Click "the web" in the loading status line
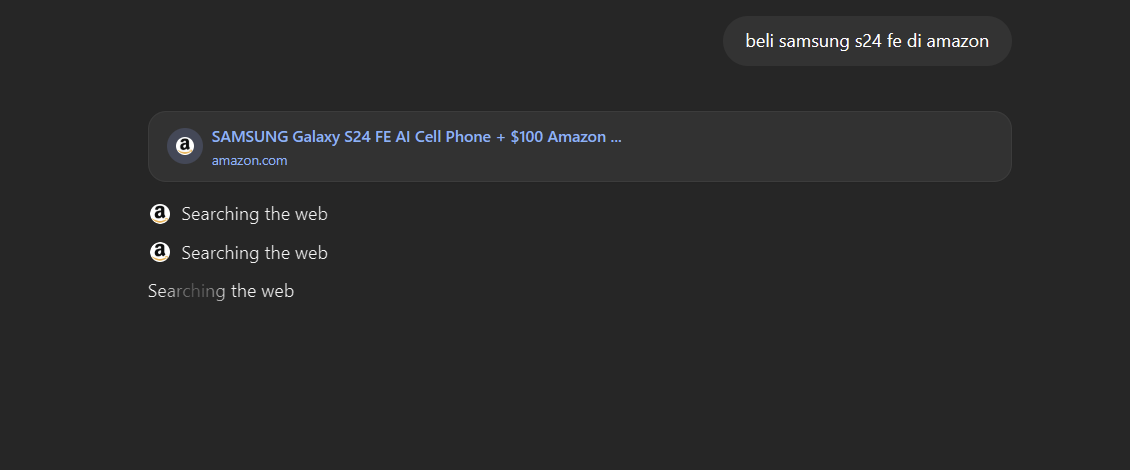Viewport: 1130px width, 470px height. point(262,291)
